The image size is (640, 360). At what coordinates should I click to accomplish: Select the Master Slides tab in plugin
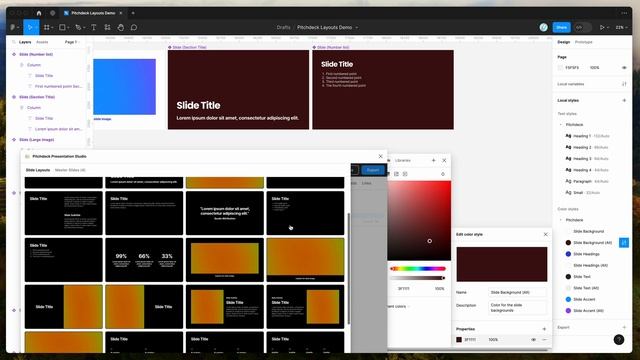click(x=70, y=170)
